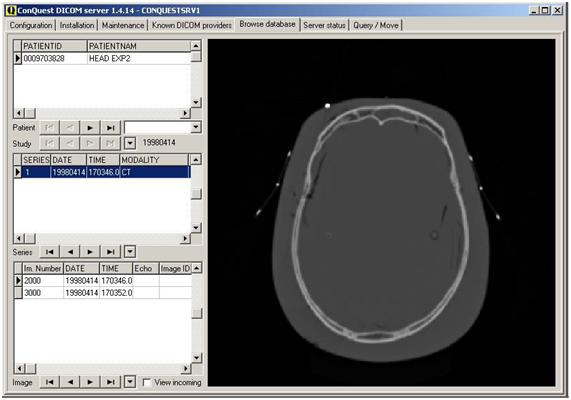The width and height of the screenshot is (571, 400).
Task: Open the Study dropdown menu arrow
Action: coord(130,143)
